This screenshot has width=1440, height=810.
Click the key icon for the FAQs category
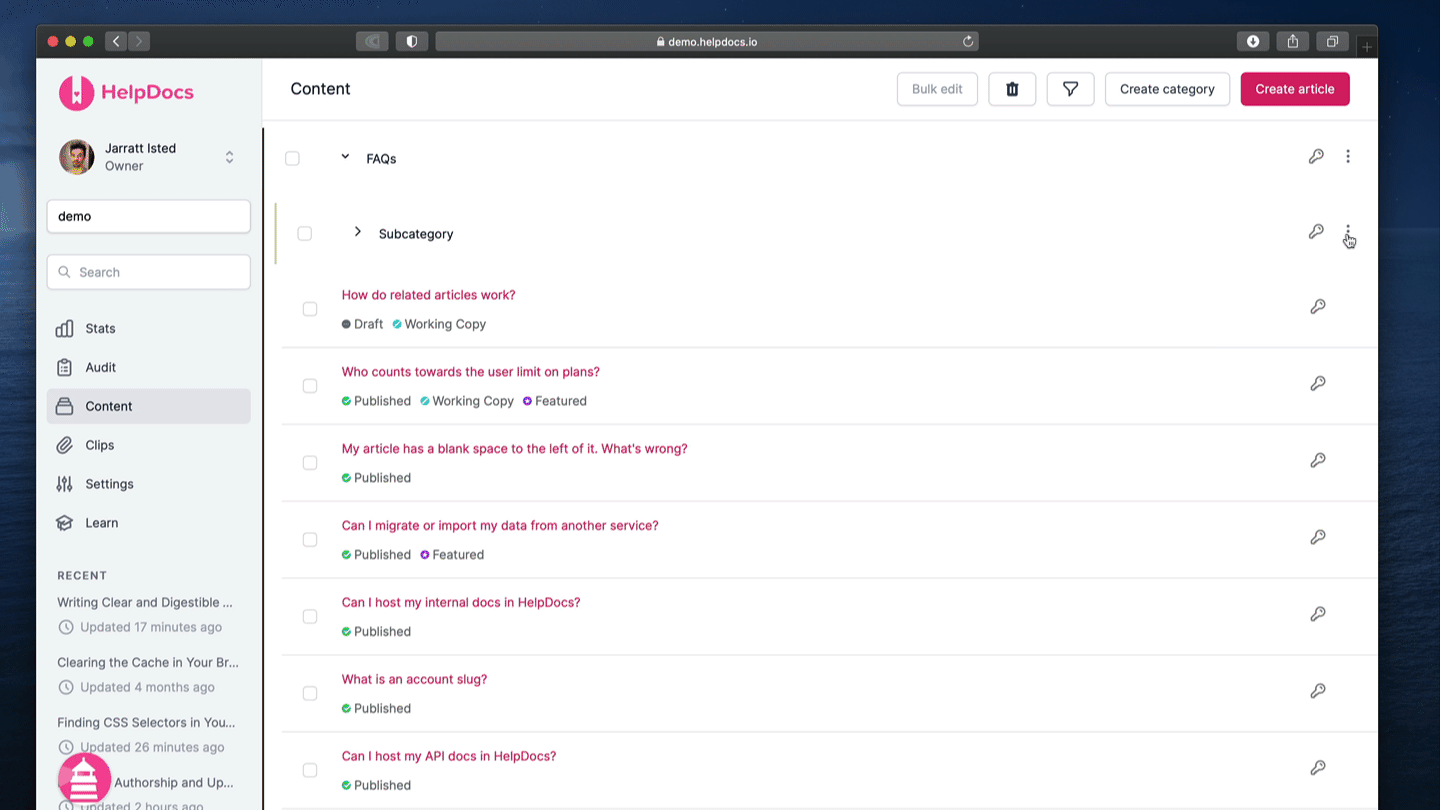tap(1316, 156)
